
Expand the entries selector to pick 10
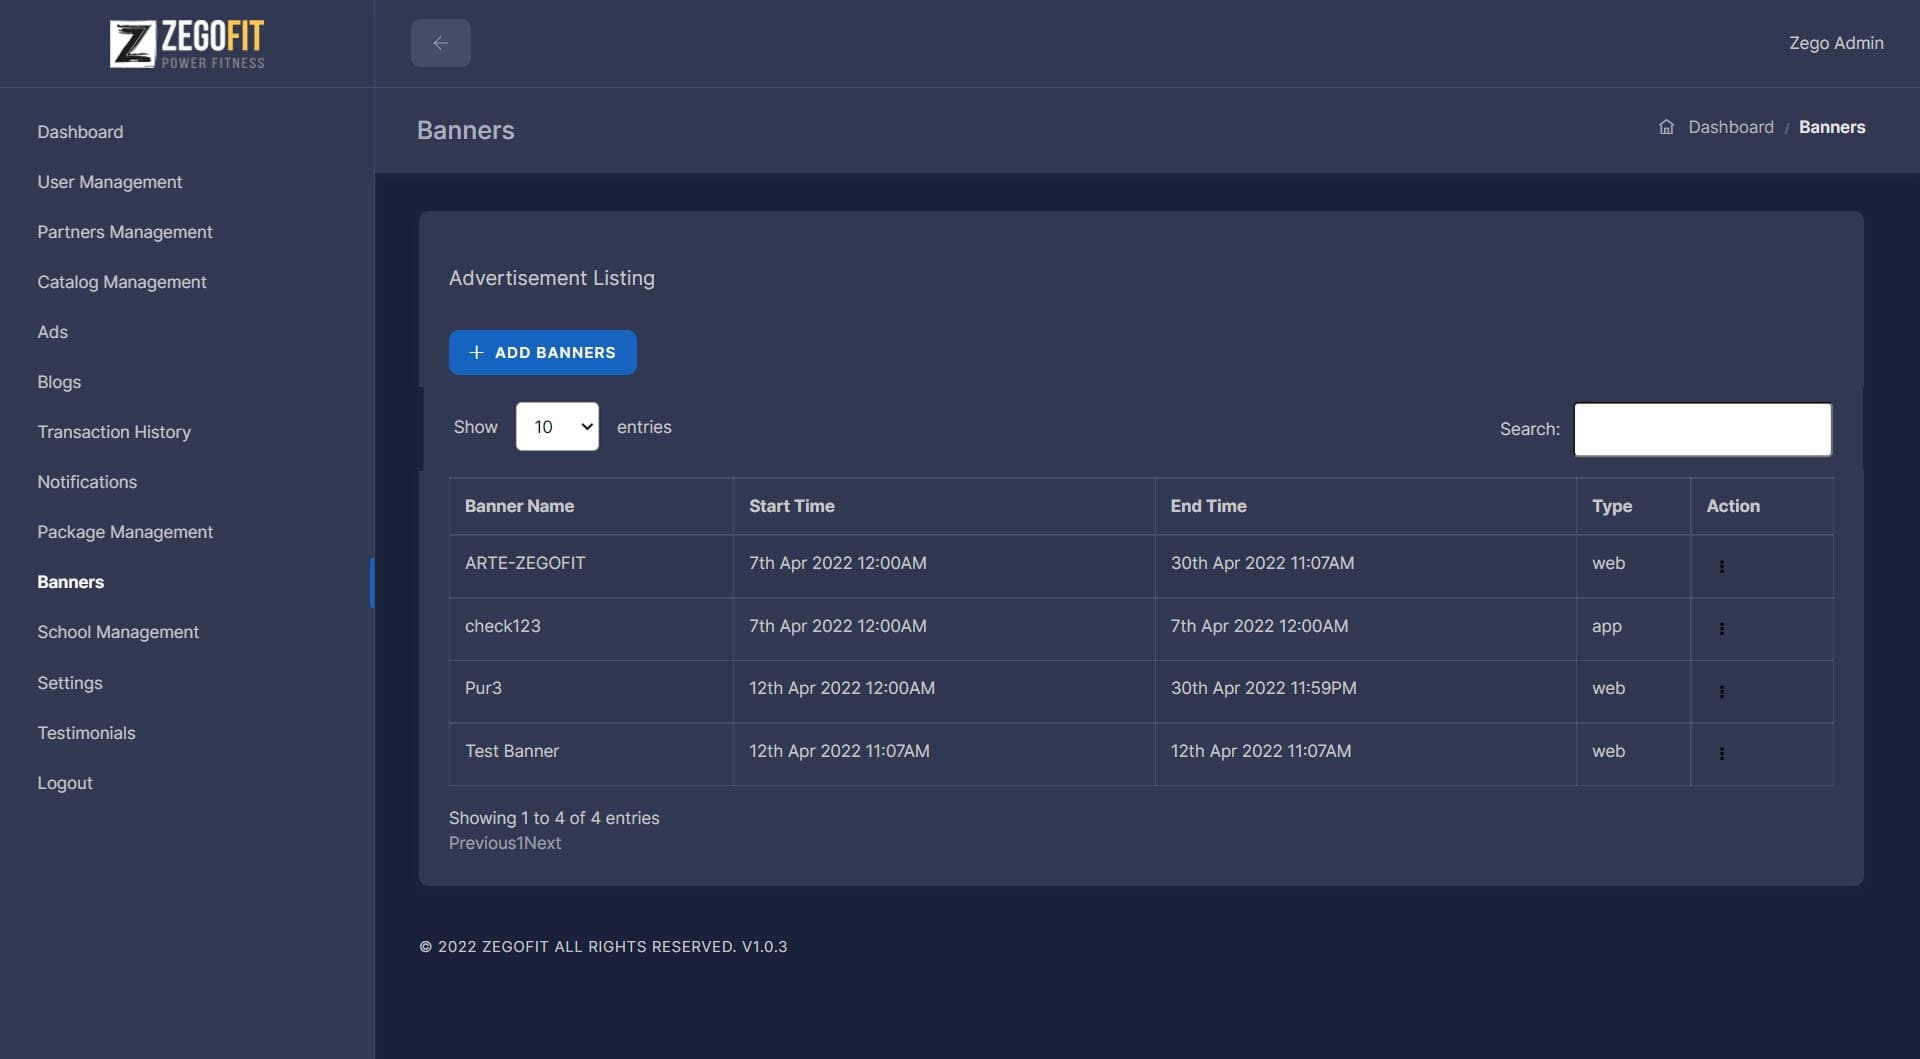pyautogui.click(x=556, y=426)
